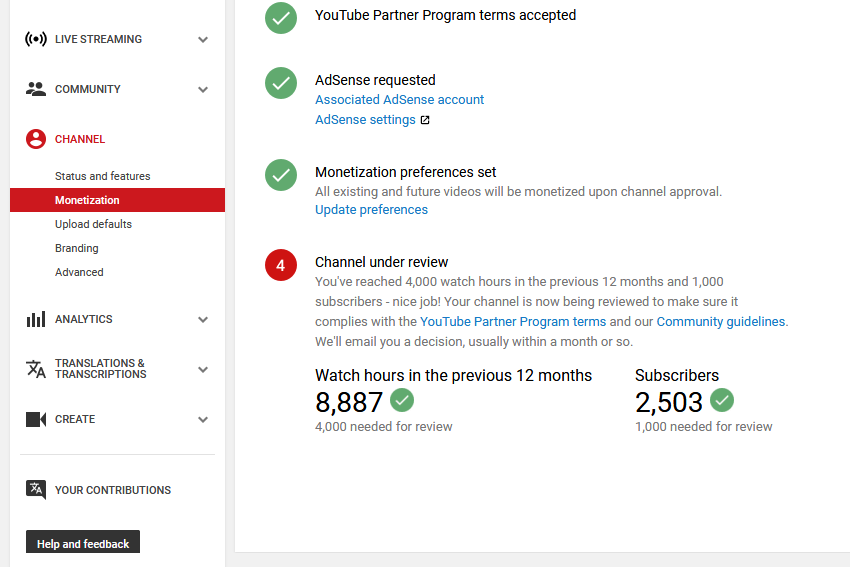Open AdSense settings link
The width and height of the screenshot is (850, 567).
point(365,120)
